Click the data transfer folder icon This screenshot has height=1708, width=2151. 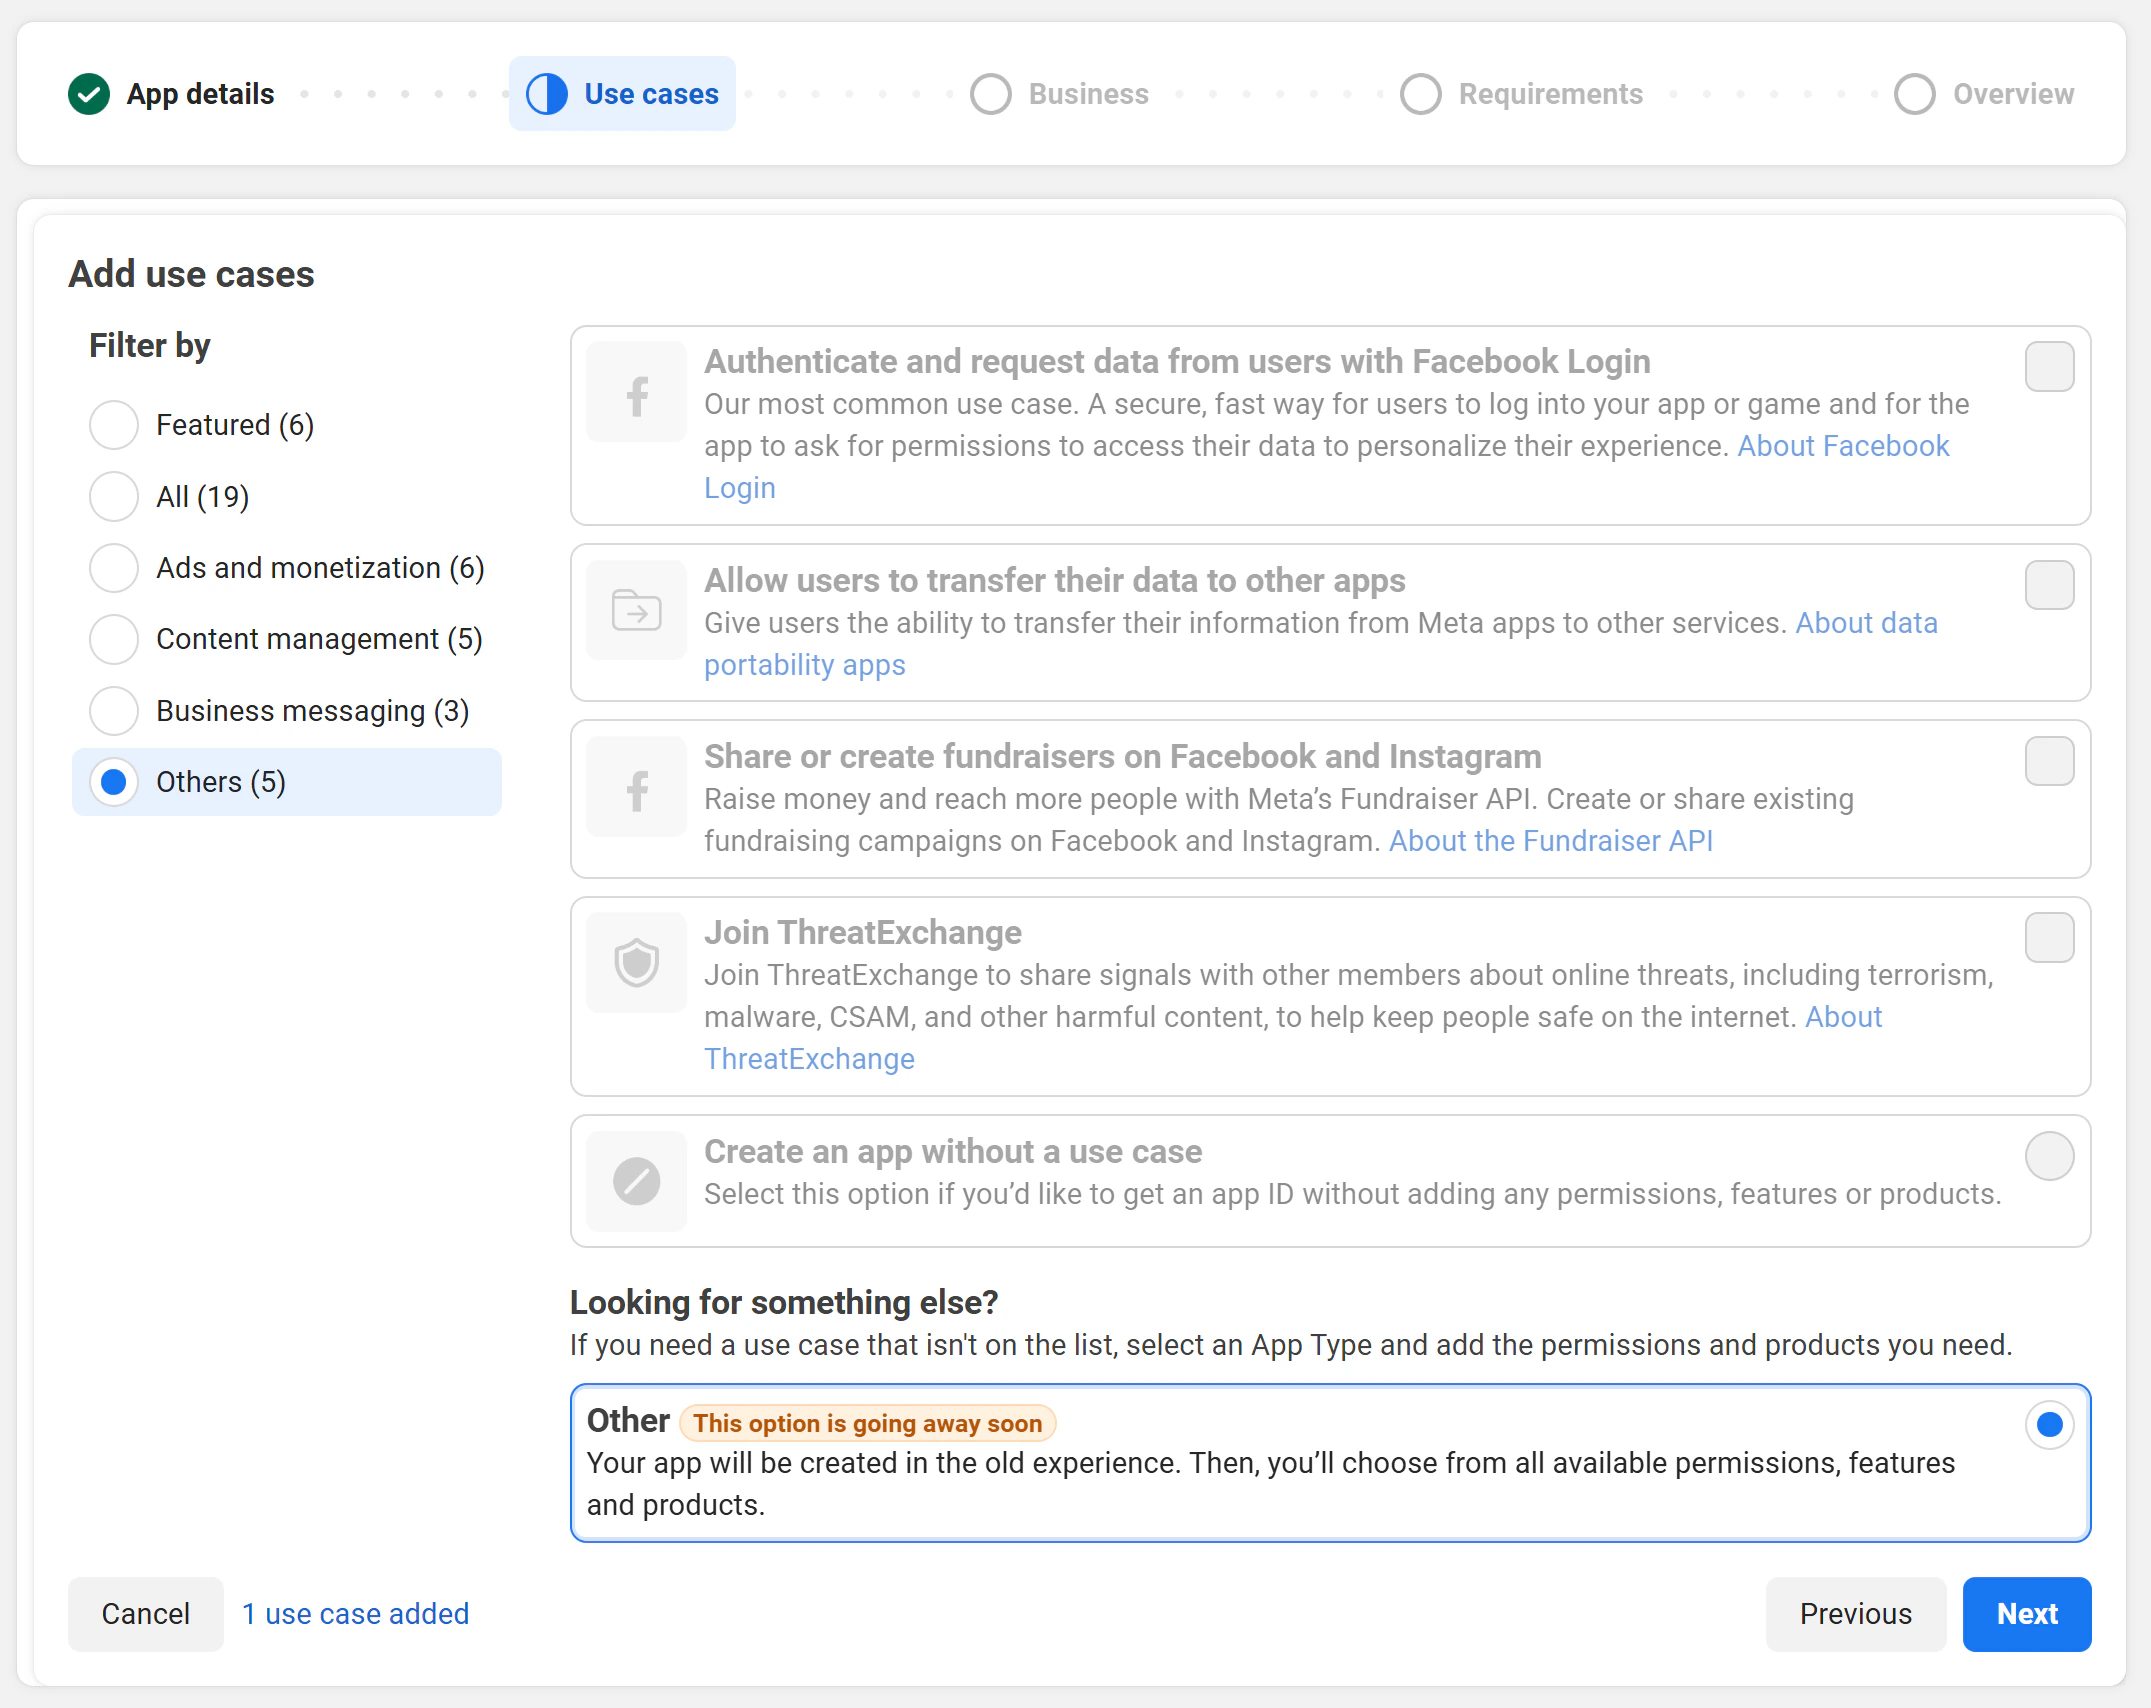(x=636, y=610)
